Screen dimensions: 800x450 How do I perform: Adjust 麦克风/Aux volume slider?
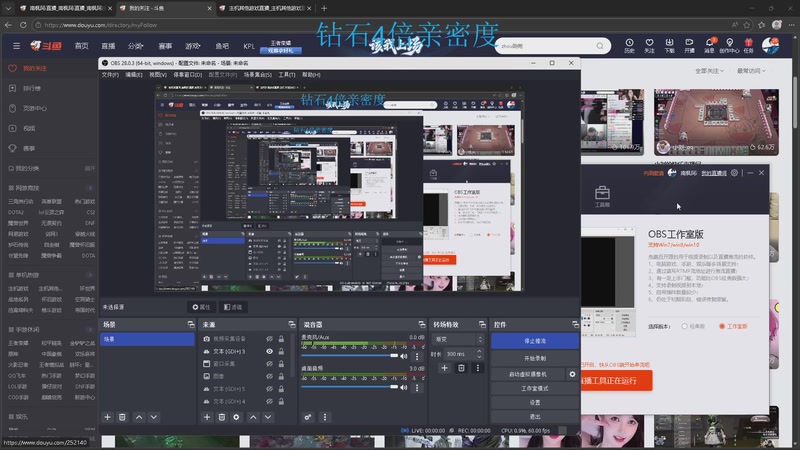349,356
